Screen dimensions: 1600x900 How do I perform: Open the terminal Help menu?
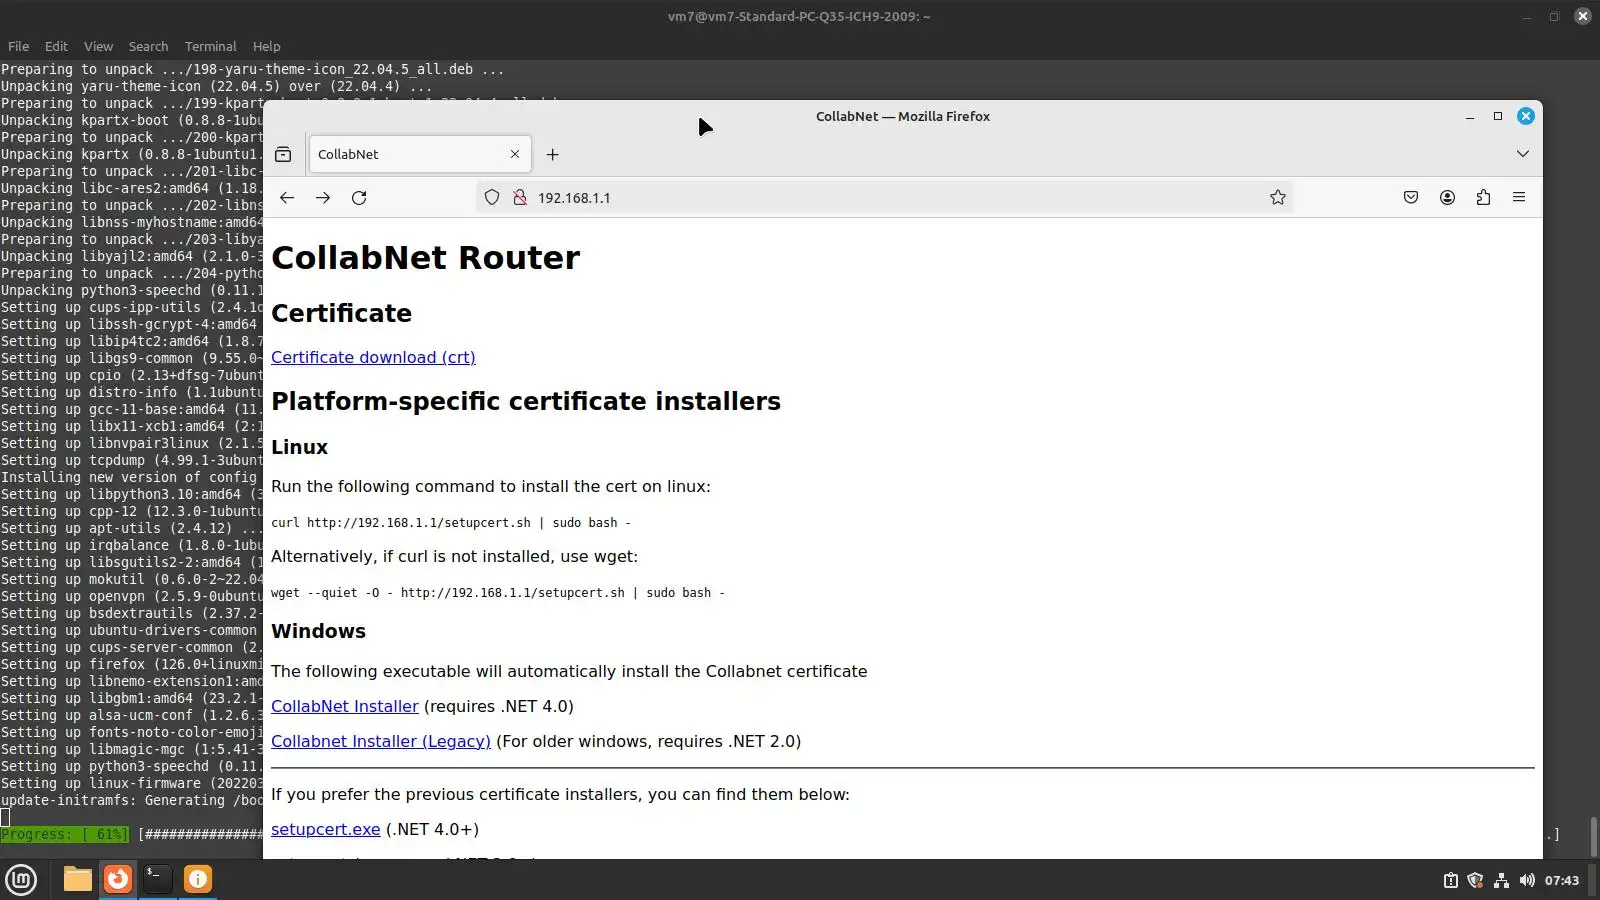[x=266, y=46]
